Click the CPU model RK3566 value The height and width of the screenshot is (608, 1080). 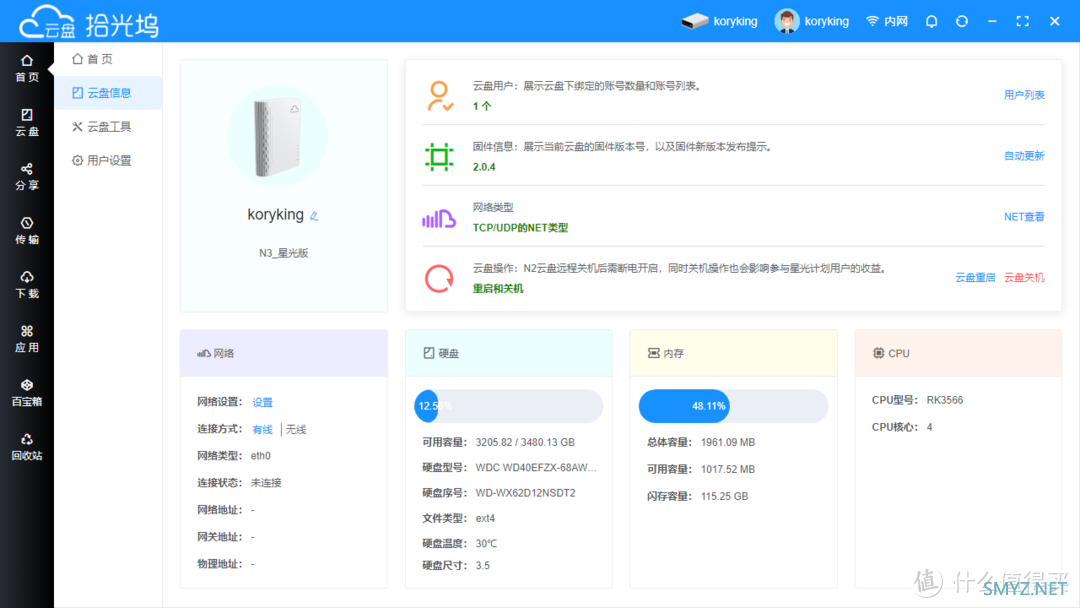[x=944, y=400]
